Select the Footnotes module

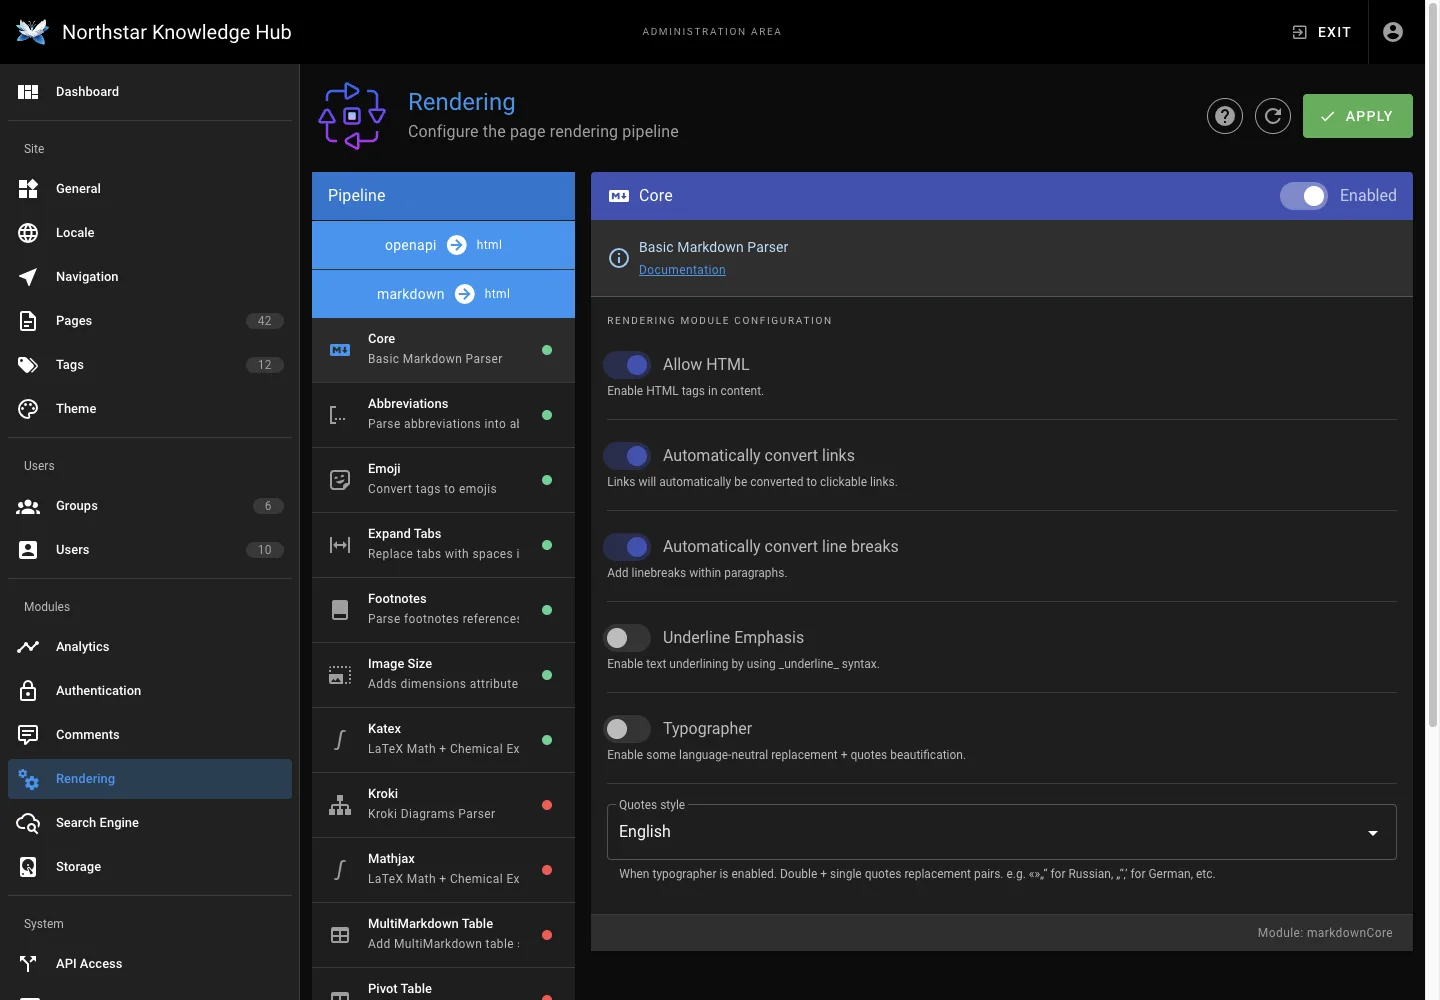tap(443, 610)
